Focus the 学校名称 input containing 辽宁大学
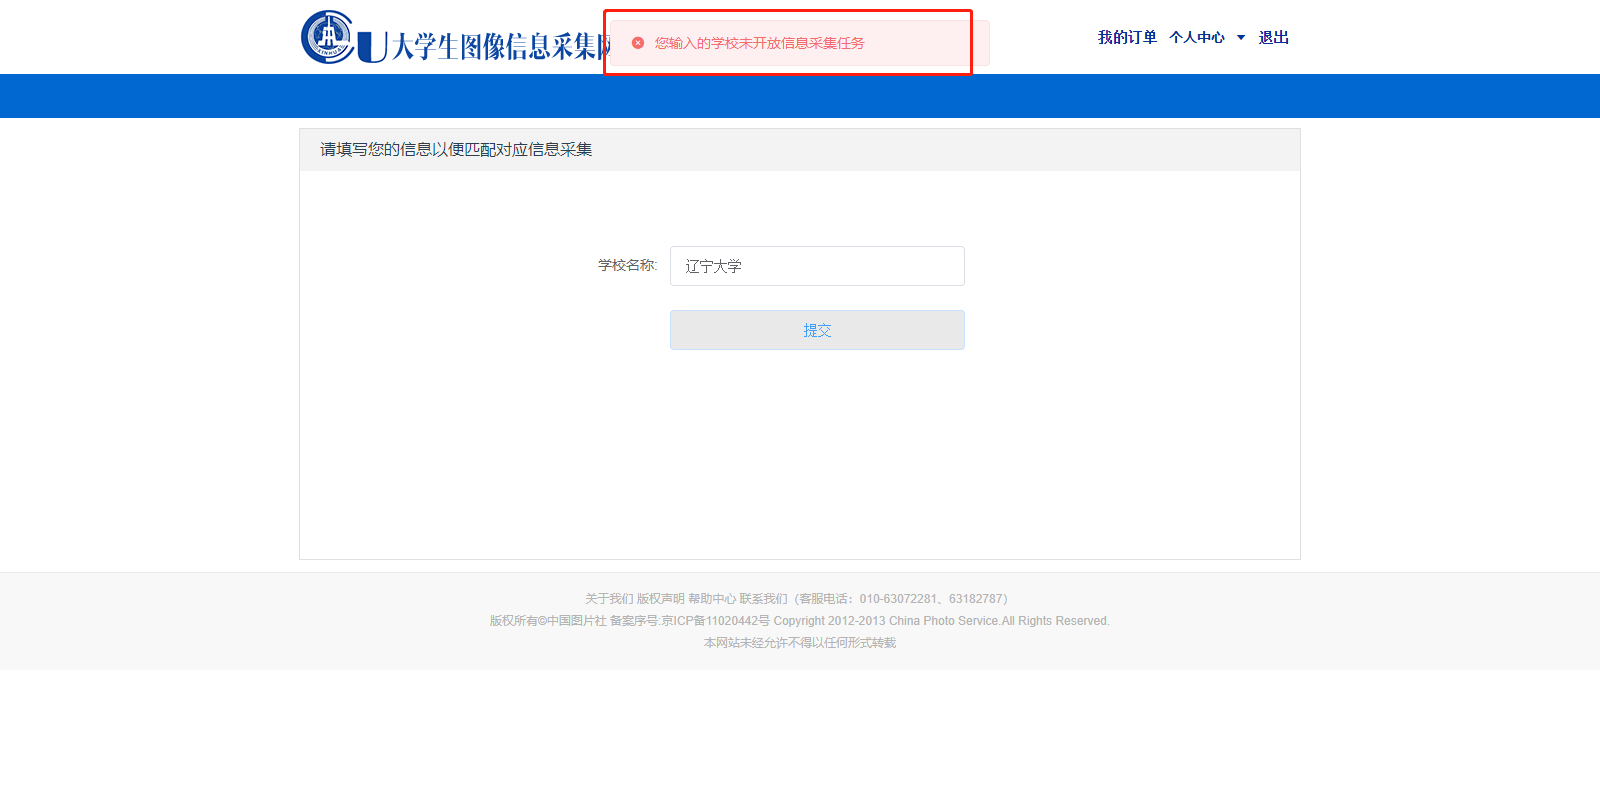 (x=817, y=266)
